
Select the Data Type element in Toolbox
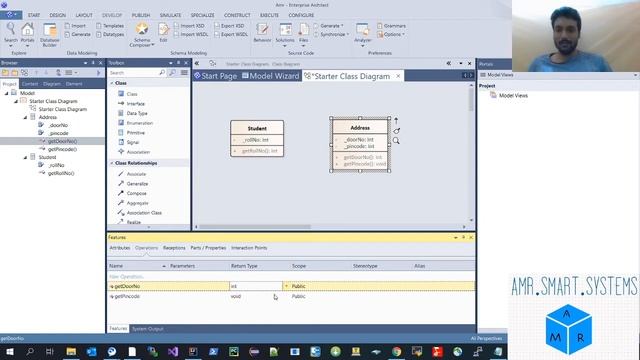133,113
